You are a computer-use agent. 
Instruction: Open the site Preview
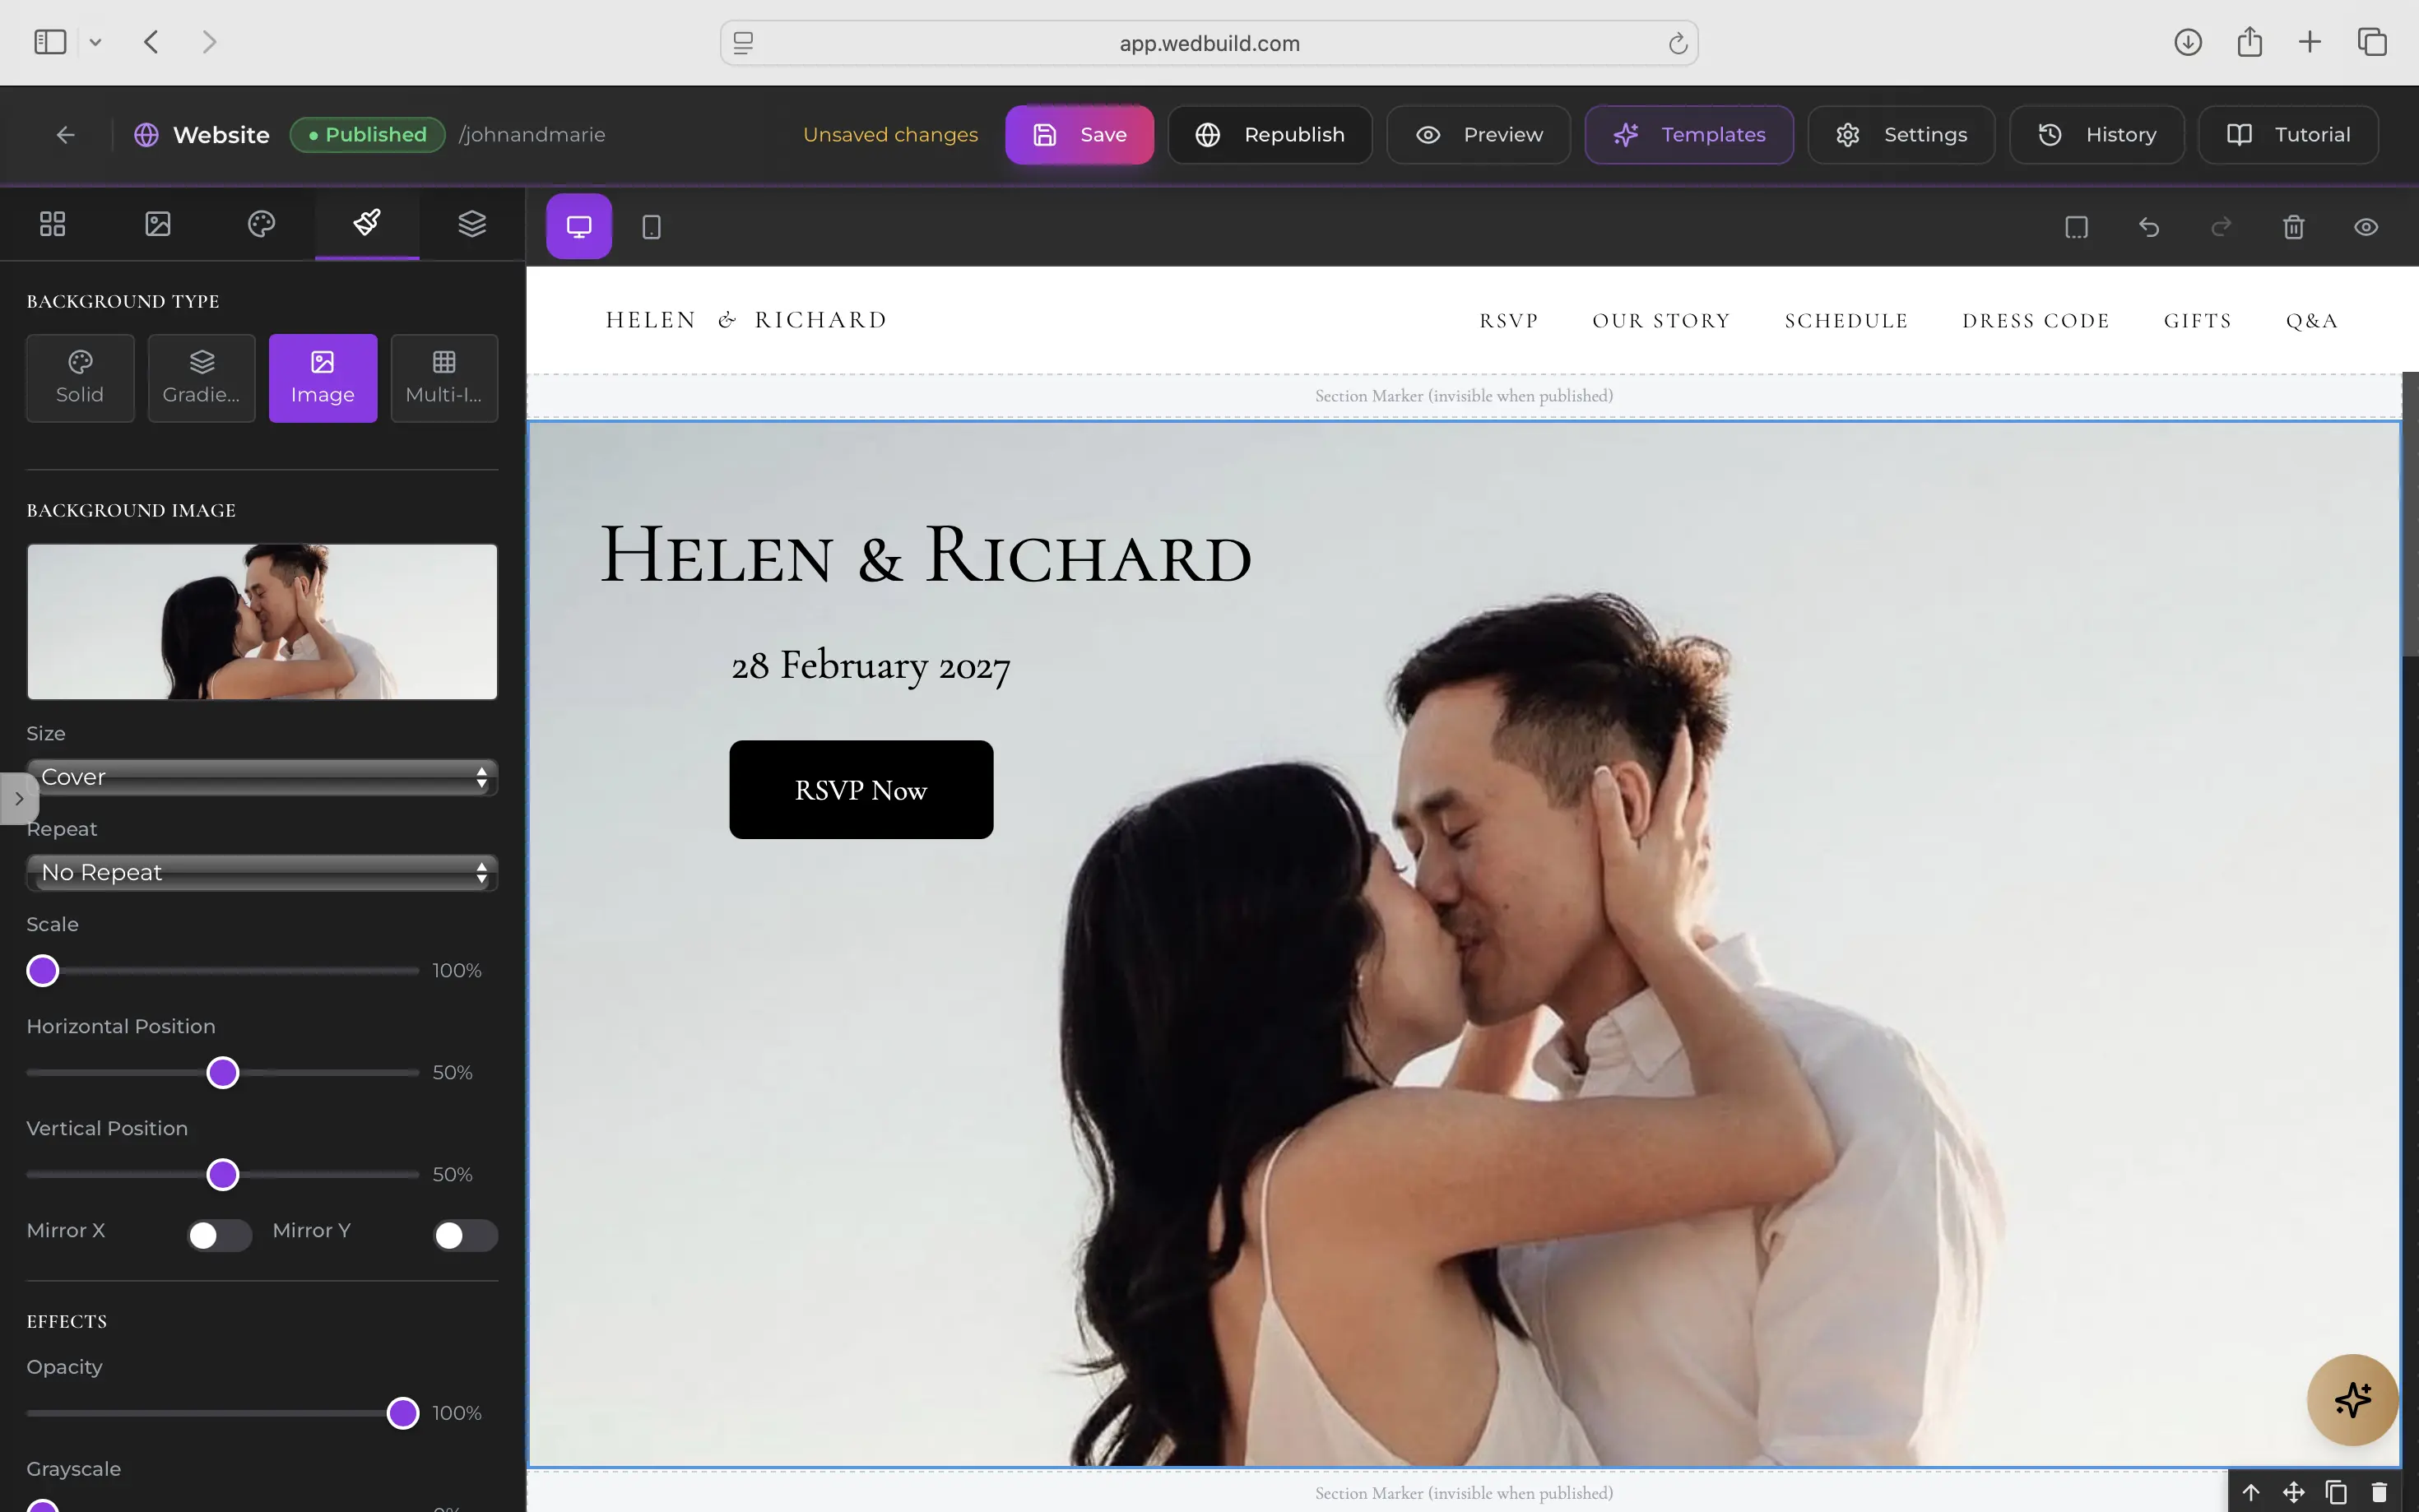pyautogui.click(x=1478, y=135)
